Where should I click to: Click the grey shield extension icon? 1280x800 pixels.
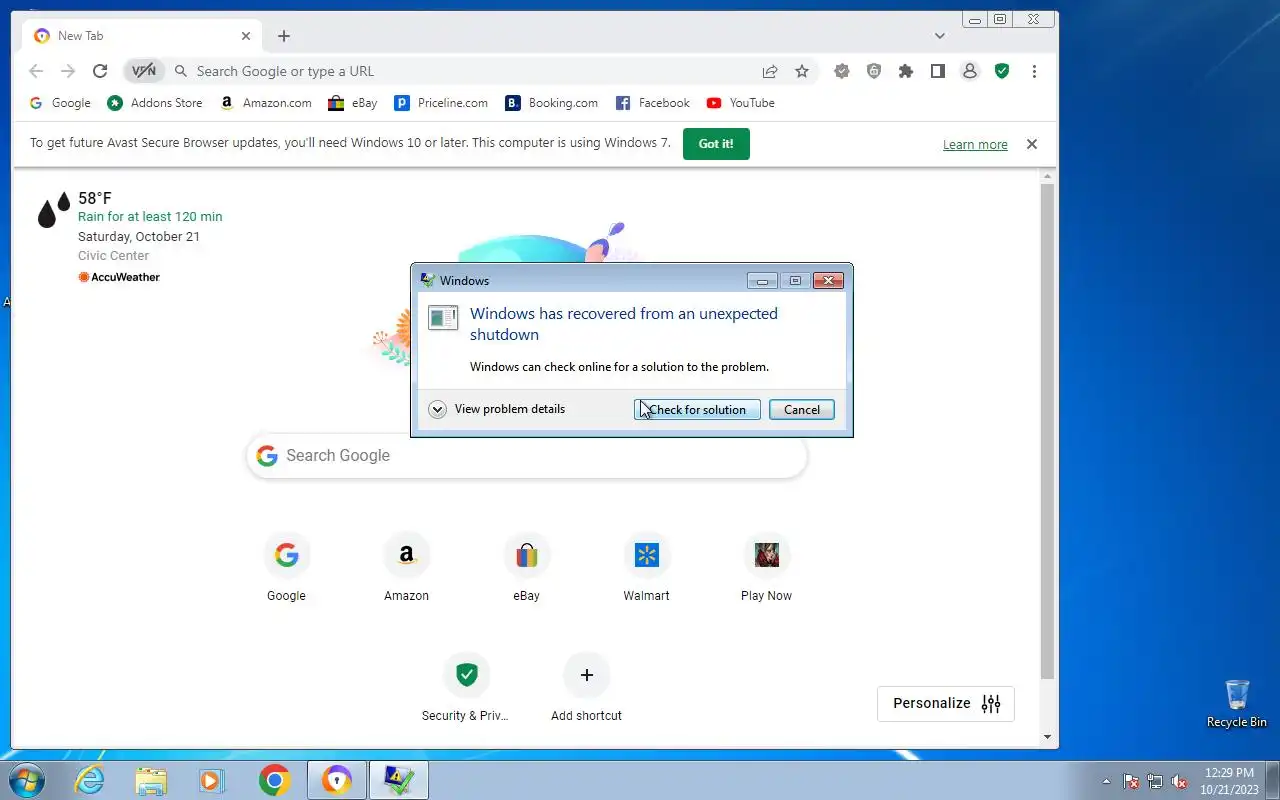[x=874, y=71]
